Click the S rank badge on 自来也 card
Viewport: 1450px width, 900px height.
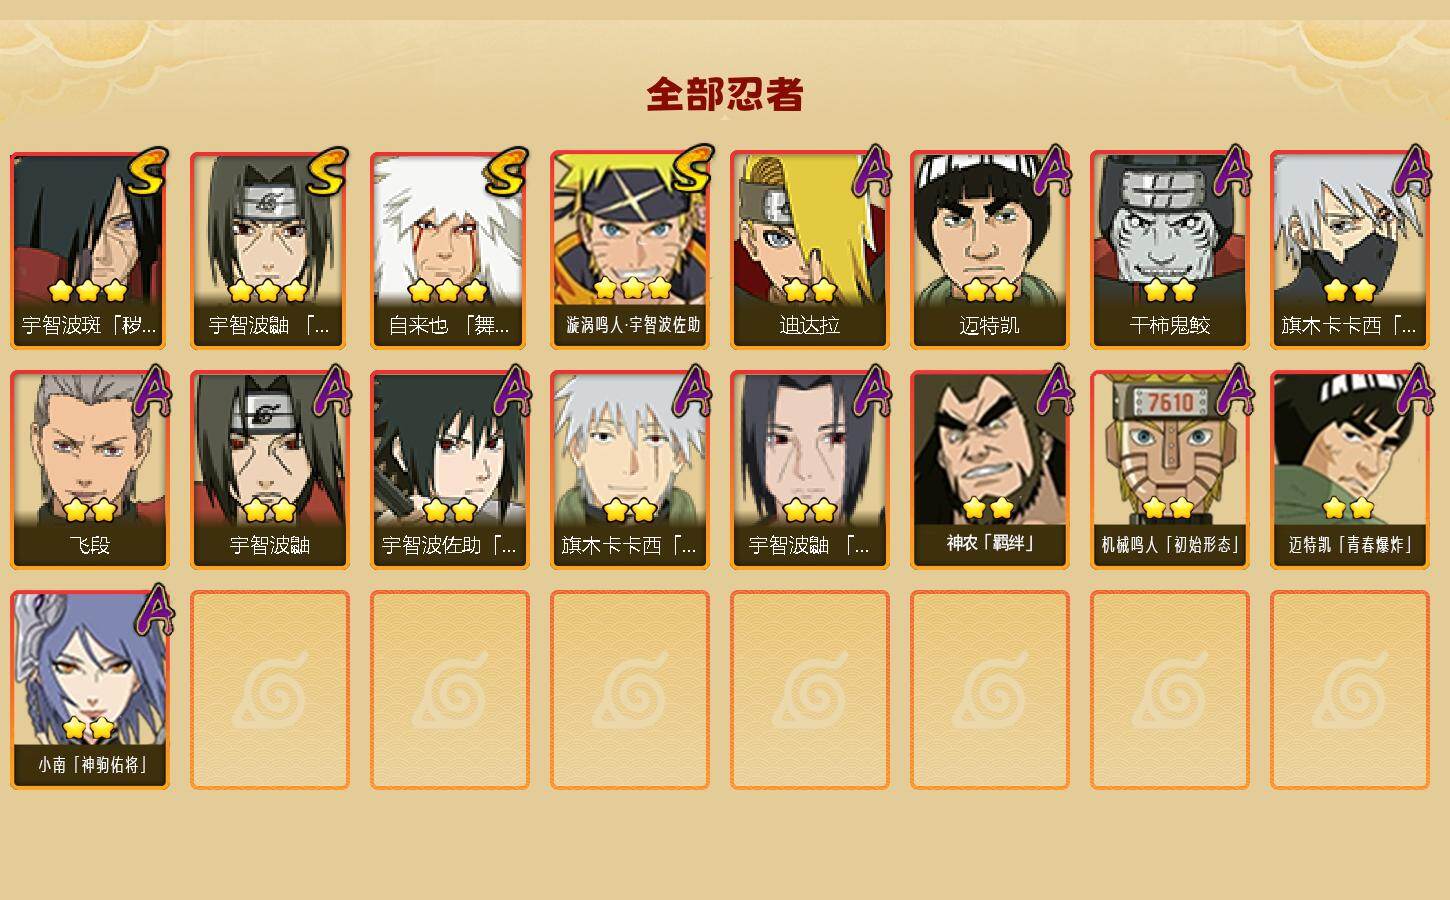[x=507, y=171]
